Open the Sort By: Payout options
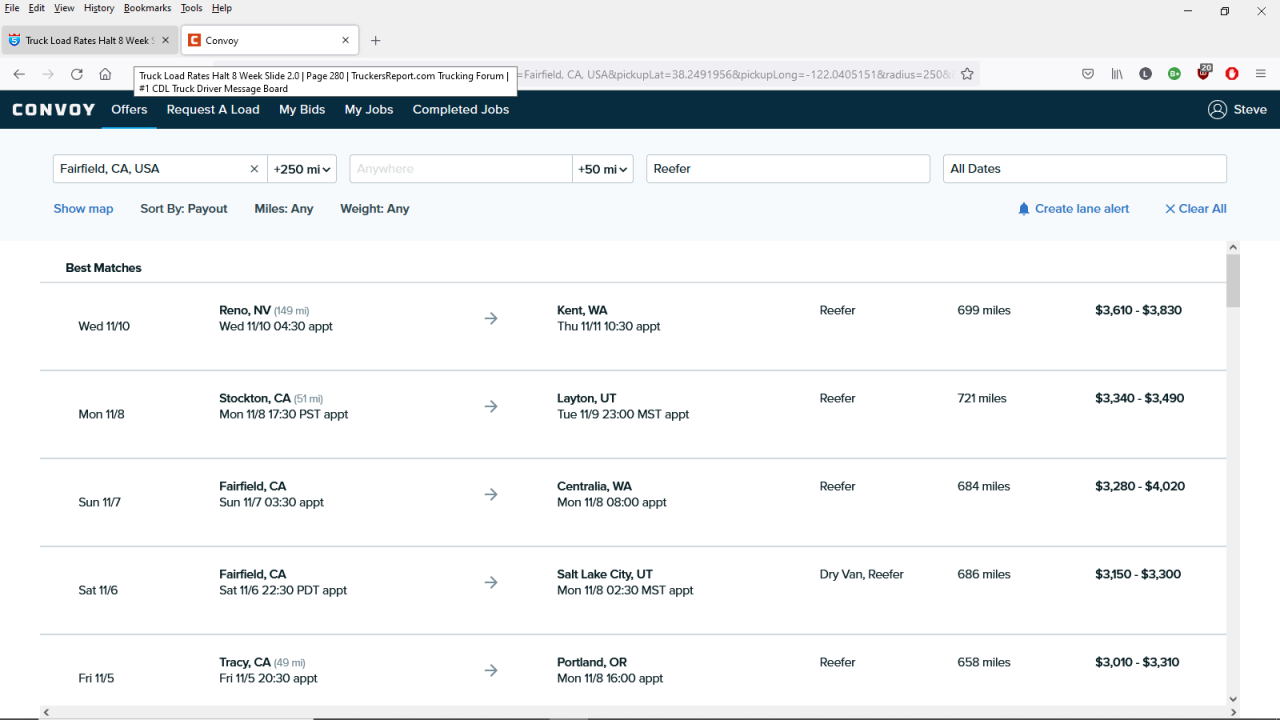 point(184,209)
